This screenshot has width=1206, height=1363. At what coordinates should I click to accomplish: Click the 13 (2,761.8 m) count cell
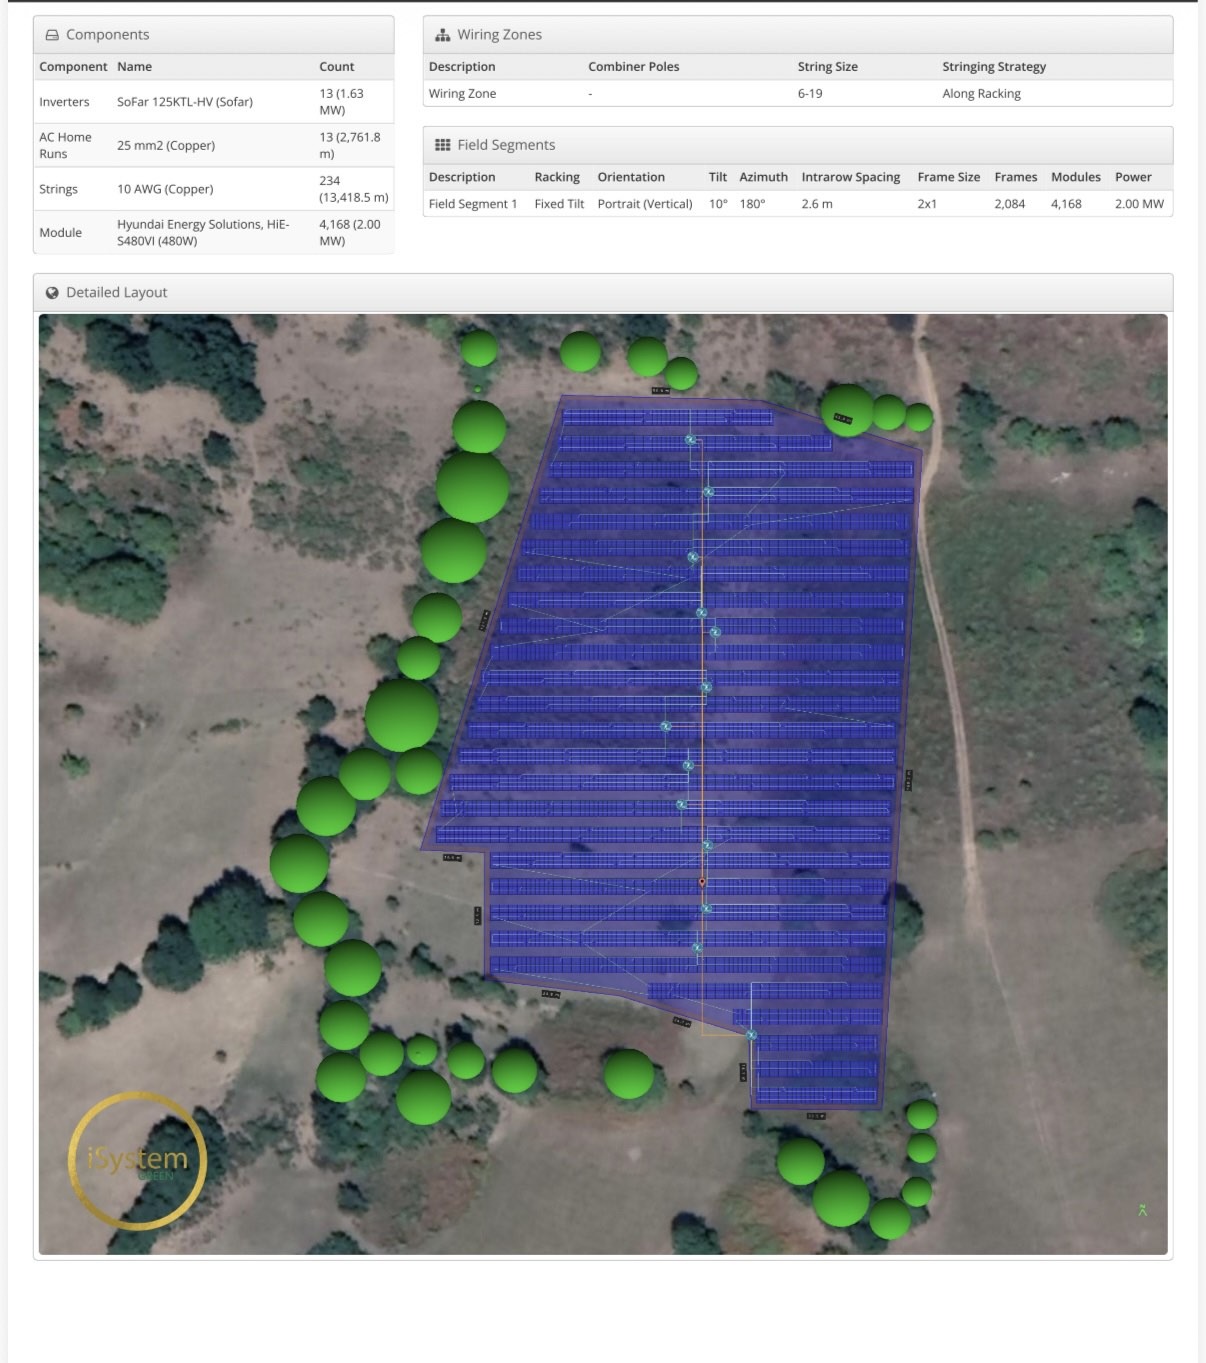[x=350, y=145]
